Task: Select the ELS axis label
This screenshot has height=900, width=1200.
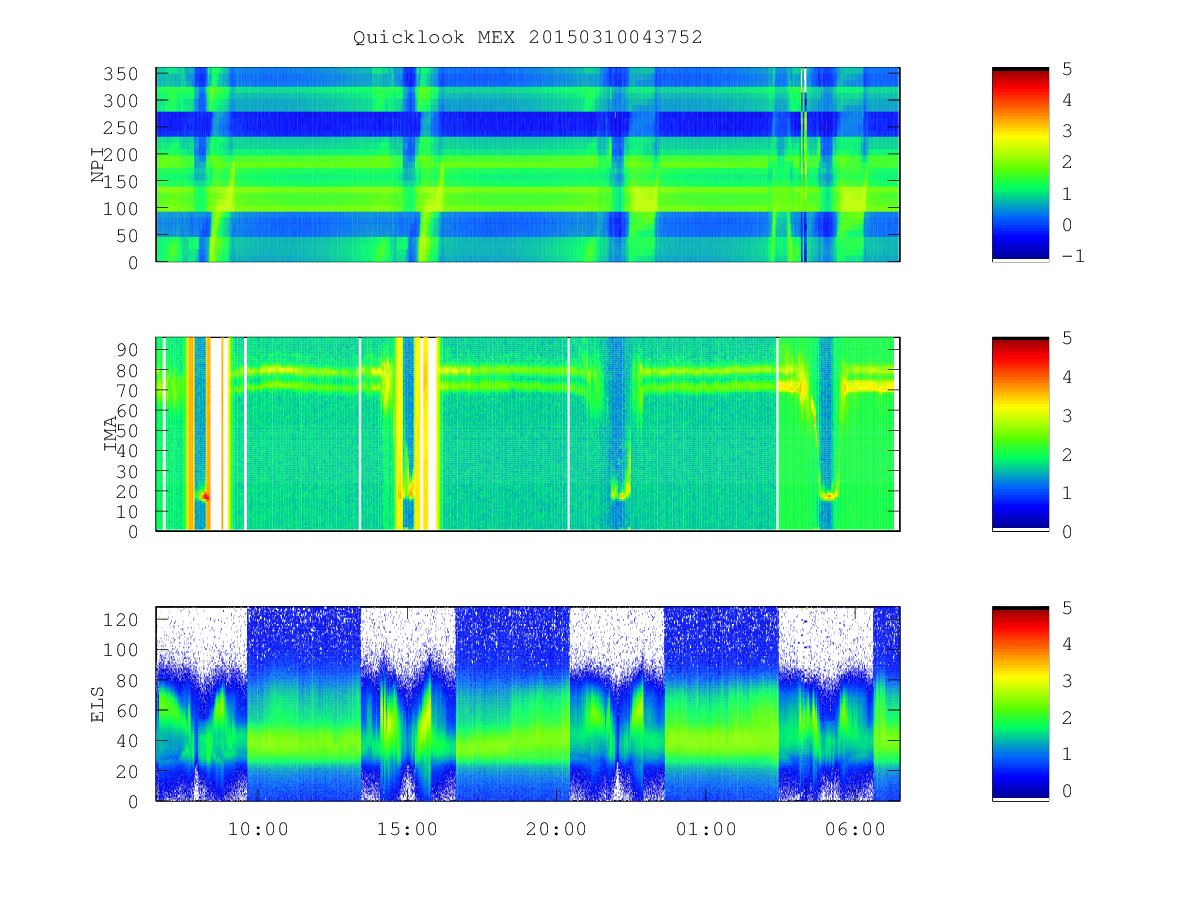Action: (x=97, y=704)
